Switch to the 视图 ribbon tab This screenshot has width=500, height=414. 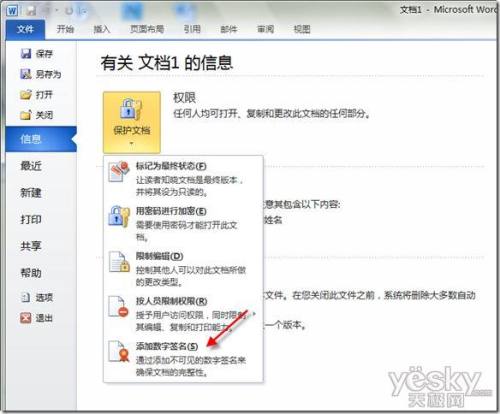click(302, 29)
